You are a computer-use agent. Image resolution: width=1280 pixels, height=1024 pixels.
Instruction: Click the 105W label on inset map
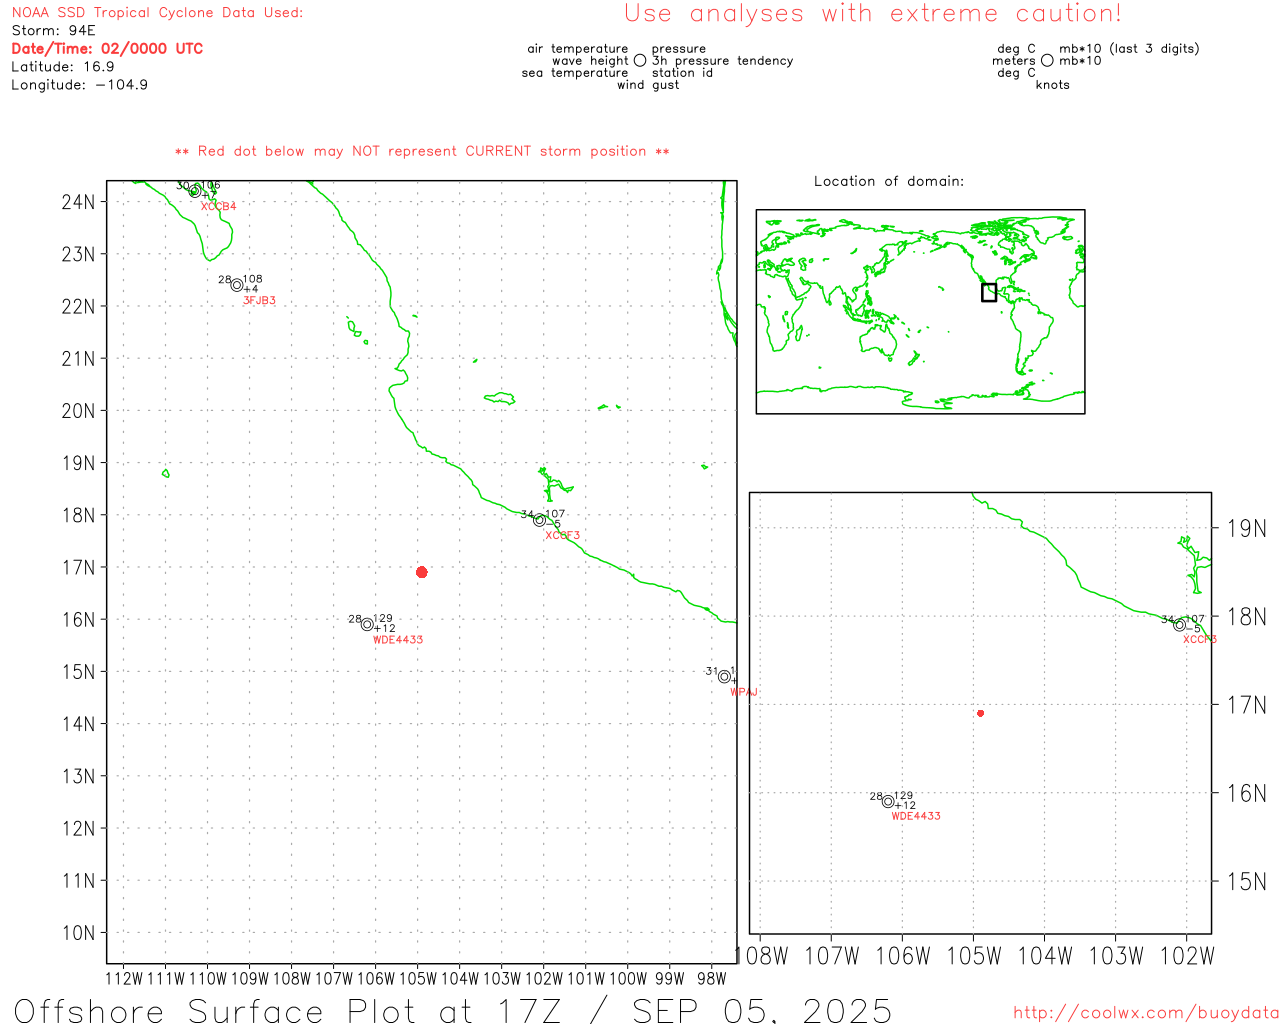click(974, 957)
